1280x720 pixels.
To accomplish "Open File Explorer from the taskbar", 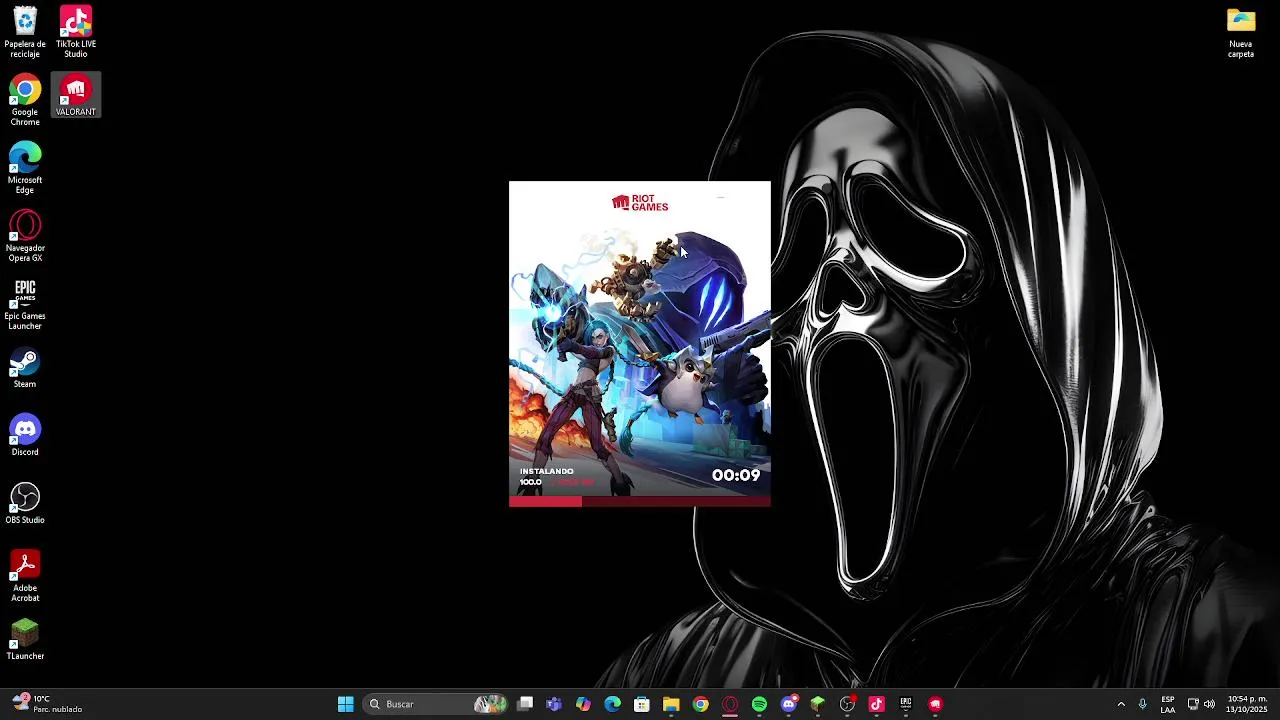I will [671, 704].
